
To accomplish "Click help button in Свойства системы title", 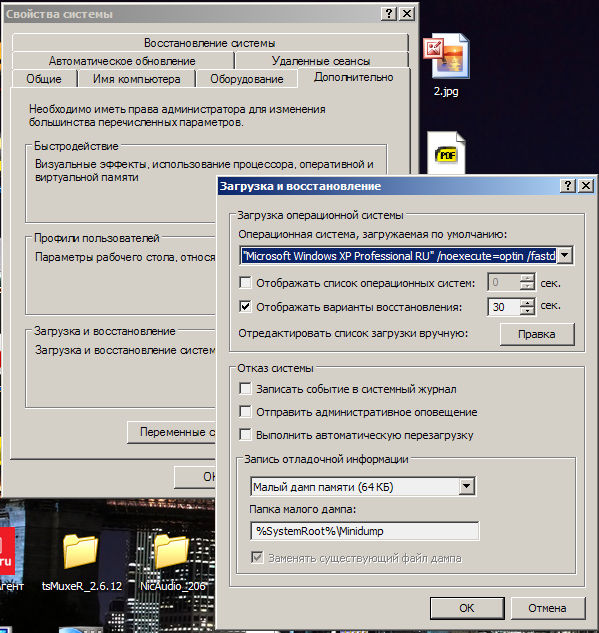I will pos(388,14).
